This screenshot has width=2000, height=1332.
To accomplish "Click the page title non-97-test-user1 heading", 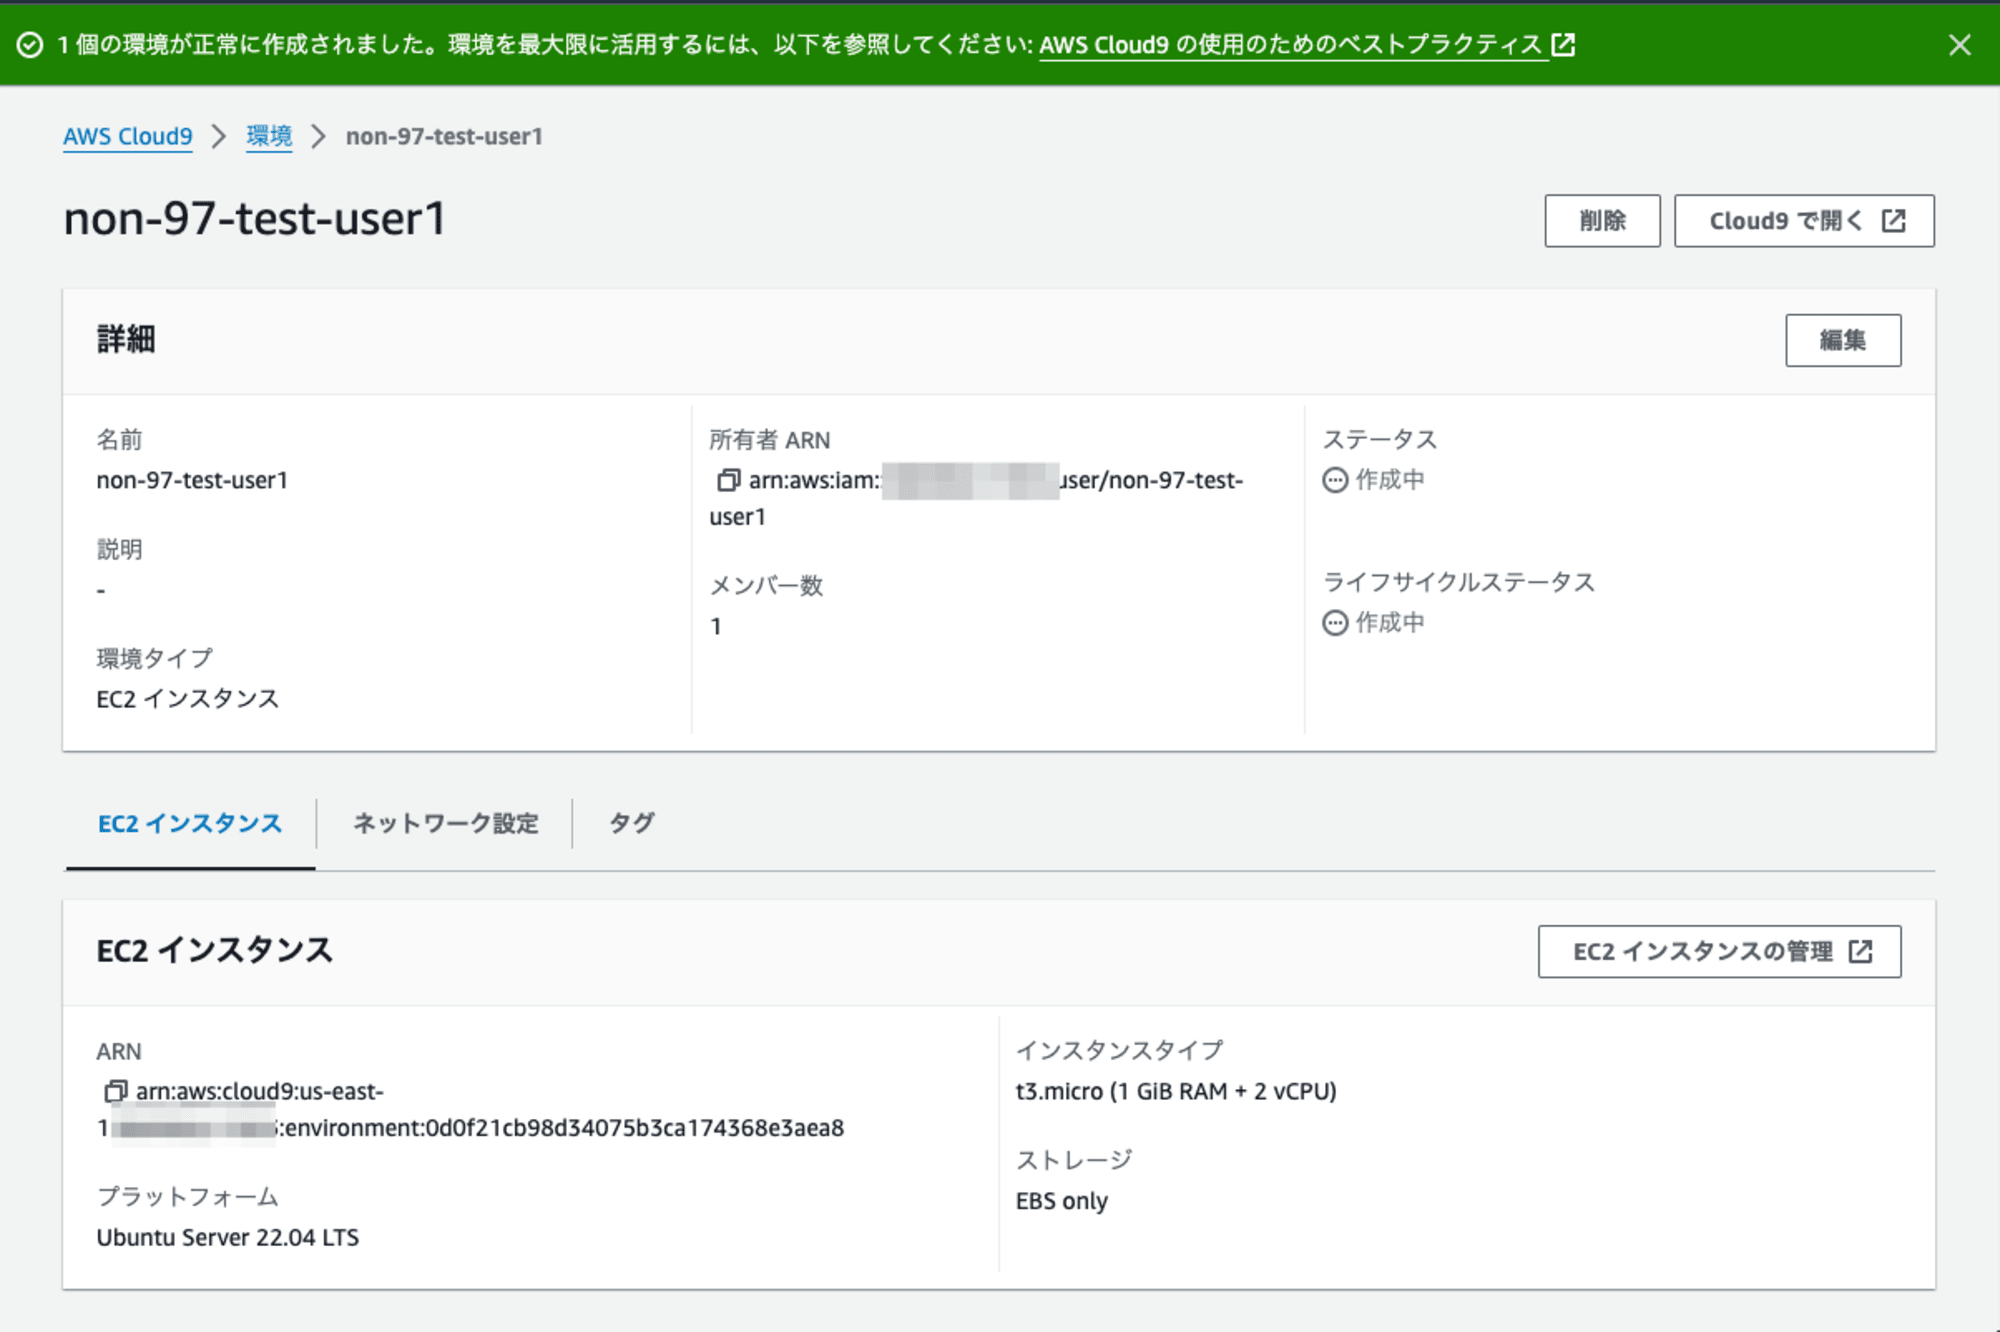I will pos(255,219).
